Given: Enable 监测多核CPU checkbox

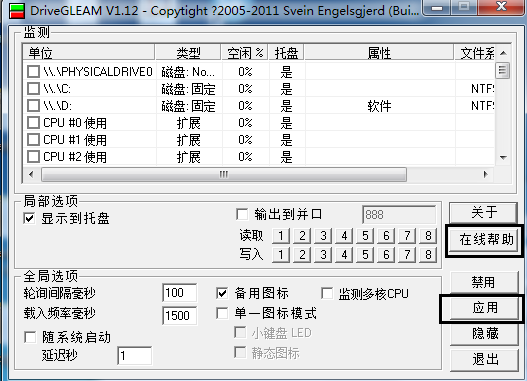Looking at the screenshot, I should coord(327,293).
